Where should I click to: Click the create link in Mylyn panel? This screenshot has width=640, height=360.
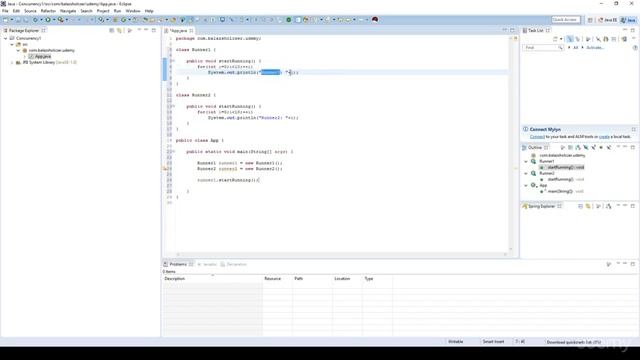click(x=604, y=137)
